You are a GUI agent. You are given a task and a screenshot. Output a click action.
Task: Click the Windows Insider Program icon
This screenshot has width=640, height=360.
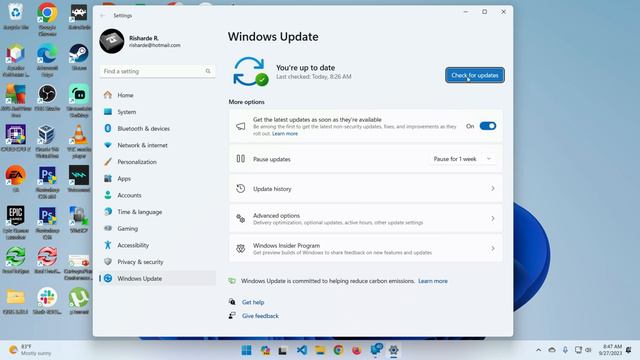241,249
